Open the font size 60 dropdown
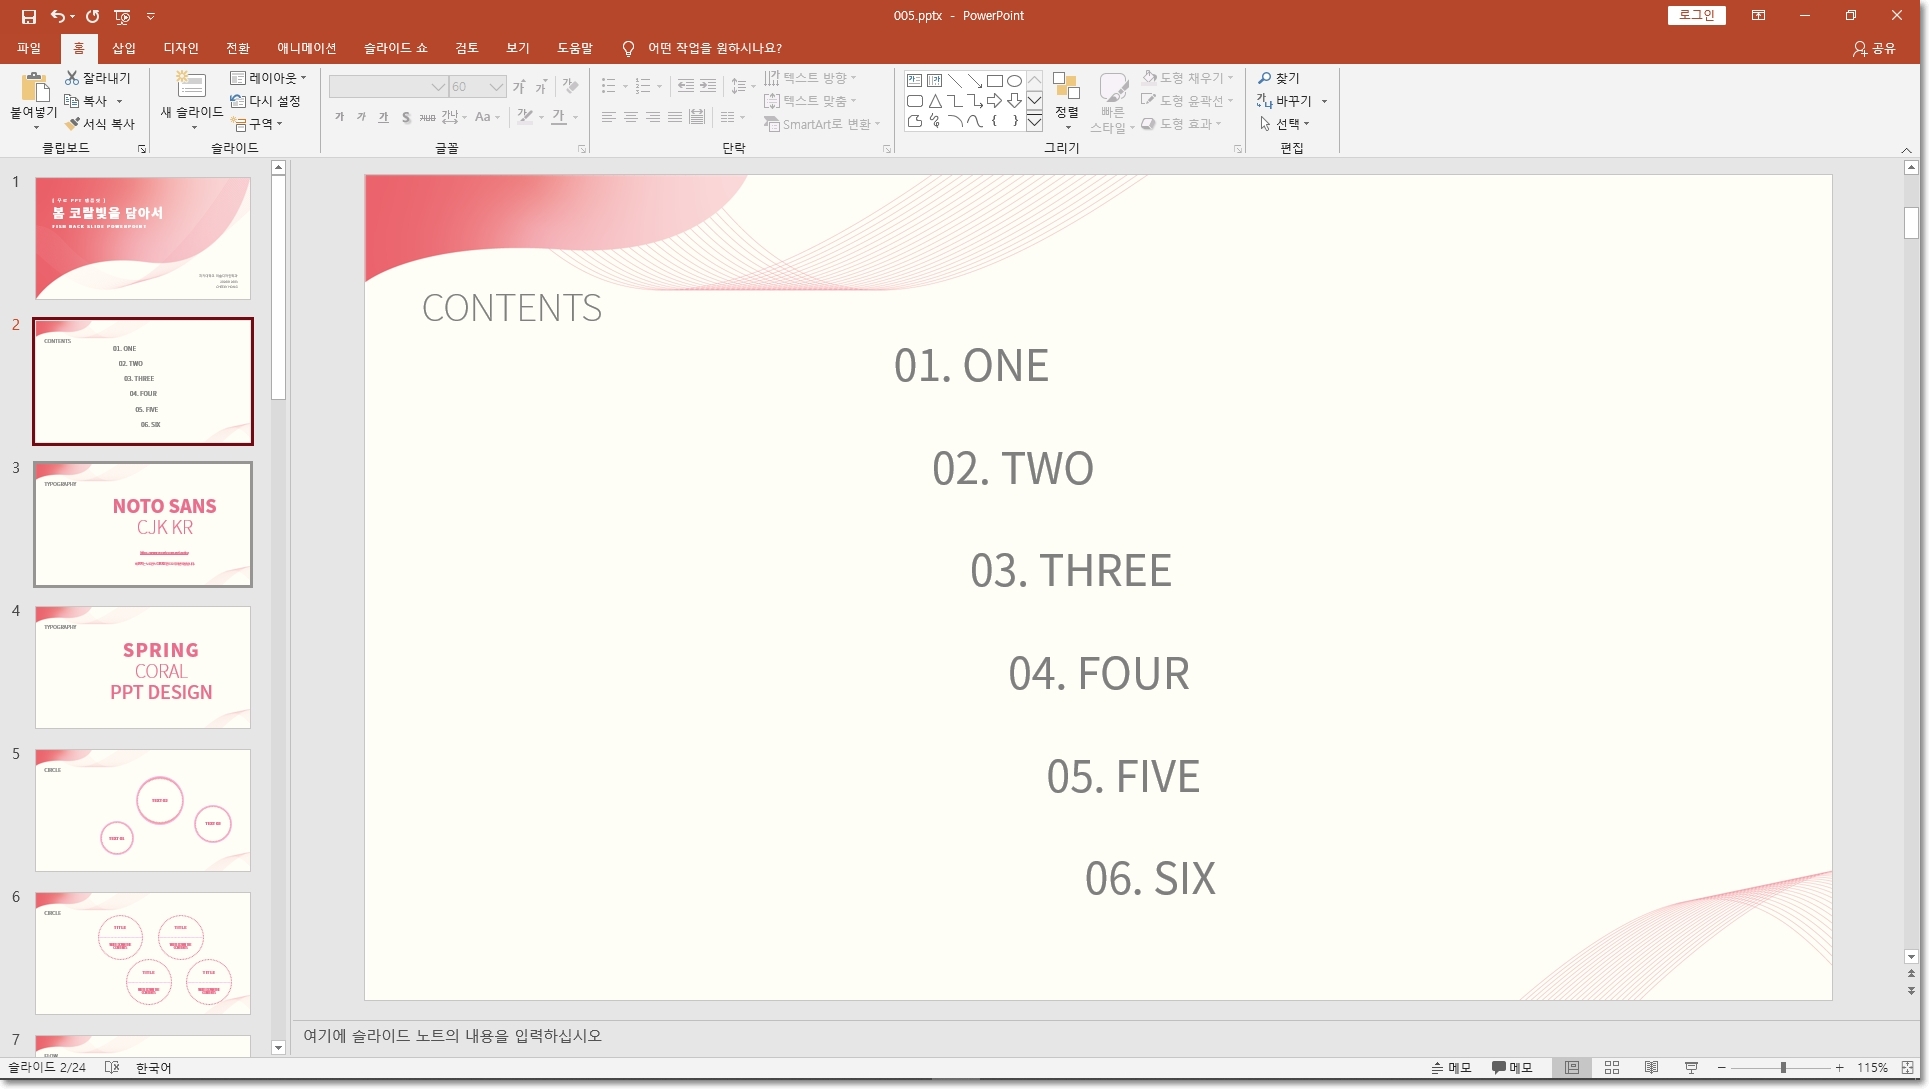The width and height of the screenshot is (1929, 1089). 496,87
